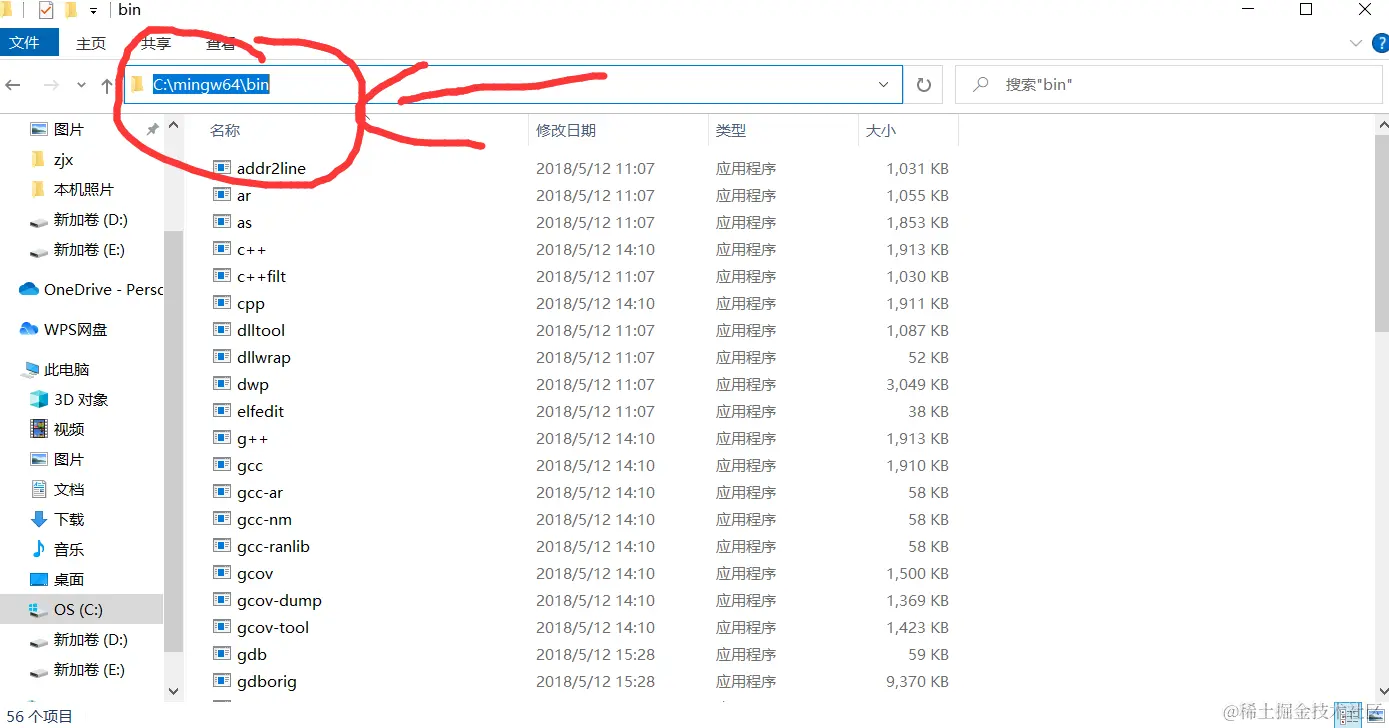Expand the address bar dropdown arrow
The height and width of the screenshot is (728, 1389).
[x=883, y=84]
